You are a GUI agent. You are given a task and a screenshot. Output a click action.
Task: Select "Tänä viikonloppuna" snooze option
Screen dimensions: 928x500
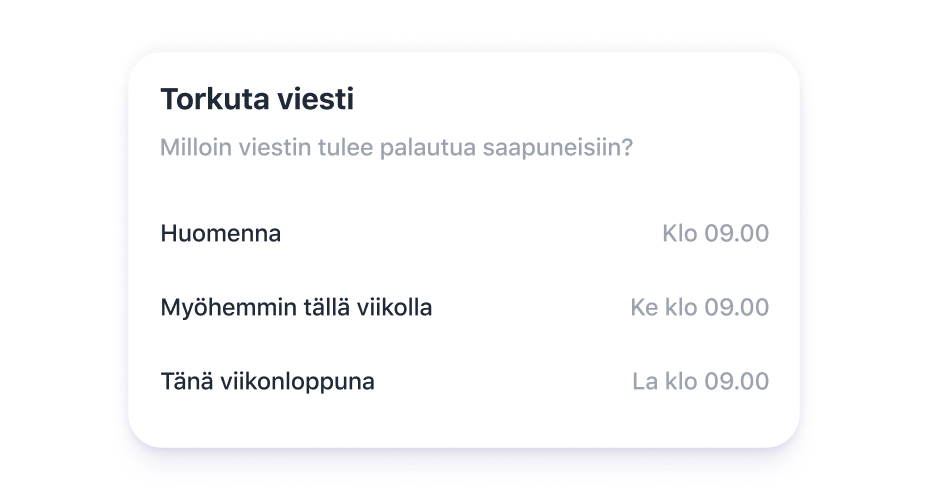[267, 382]
